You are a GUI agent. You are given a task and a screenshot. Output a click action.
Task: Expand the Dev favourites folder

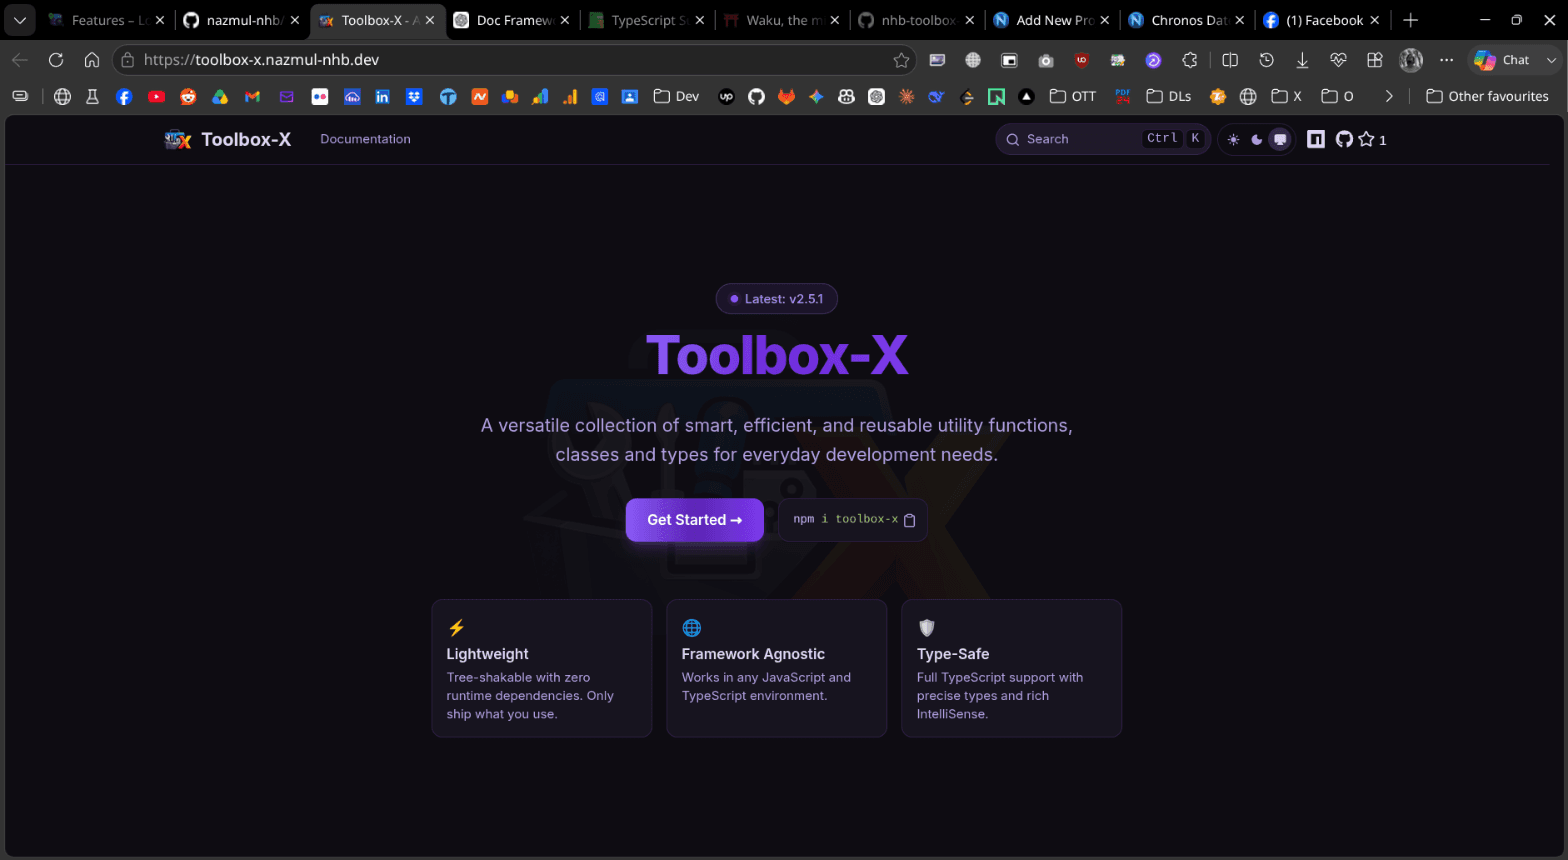(676, 97)
